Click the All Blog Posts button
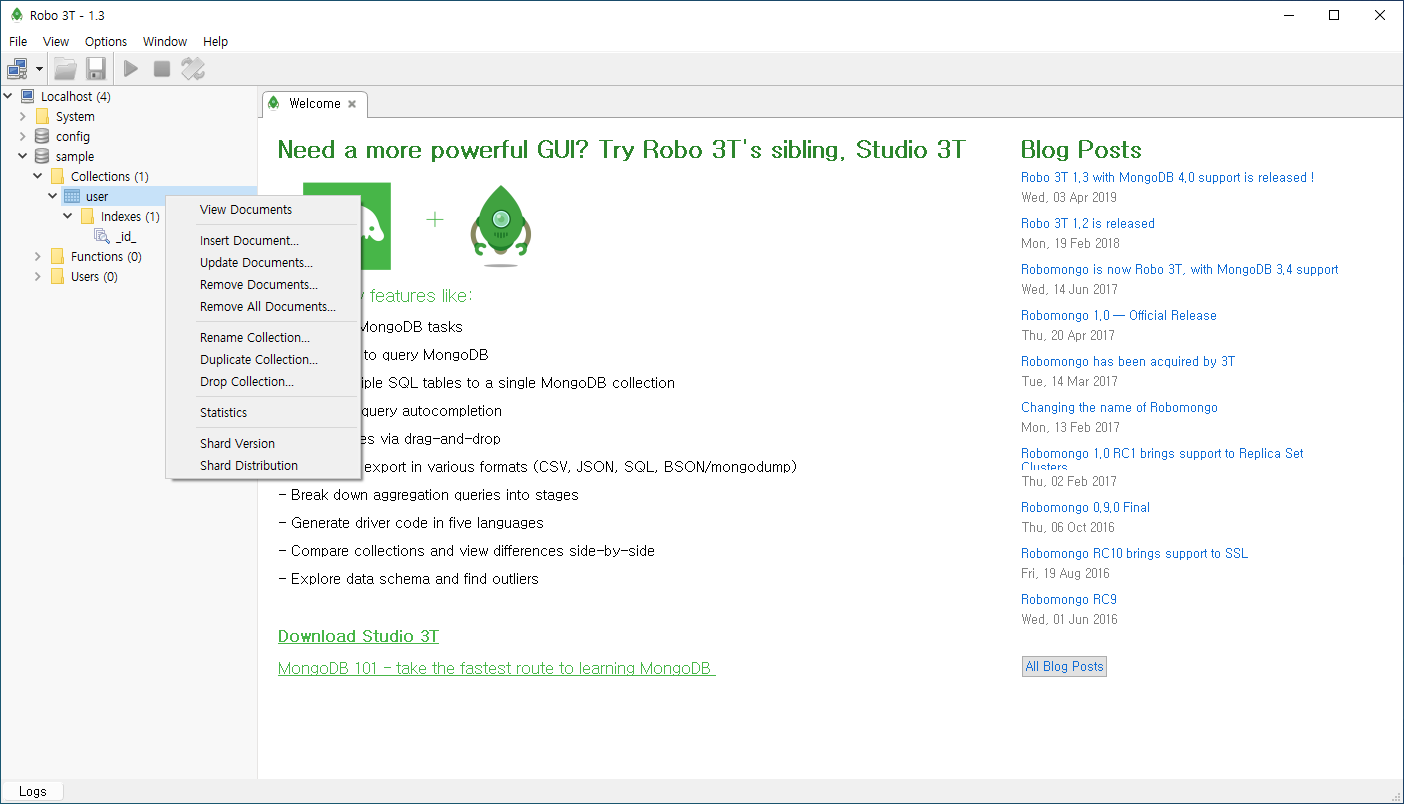1404x804 pixels. pyautogui.click(x=1064, y=666)
